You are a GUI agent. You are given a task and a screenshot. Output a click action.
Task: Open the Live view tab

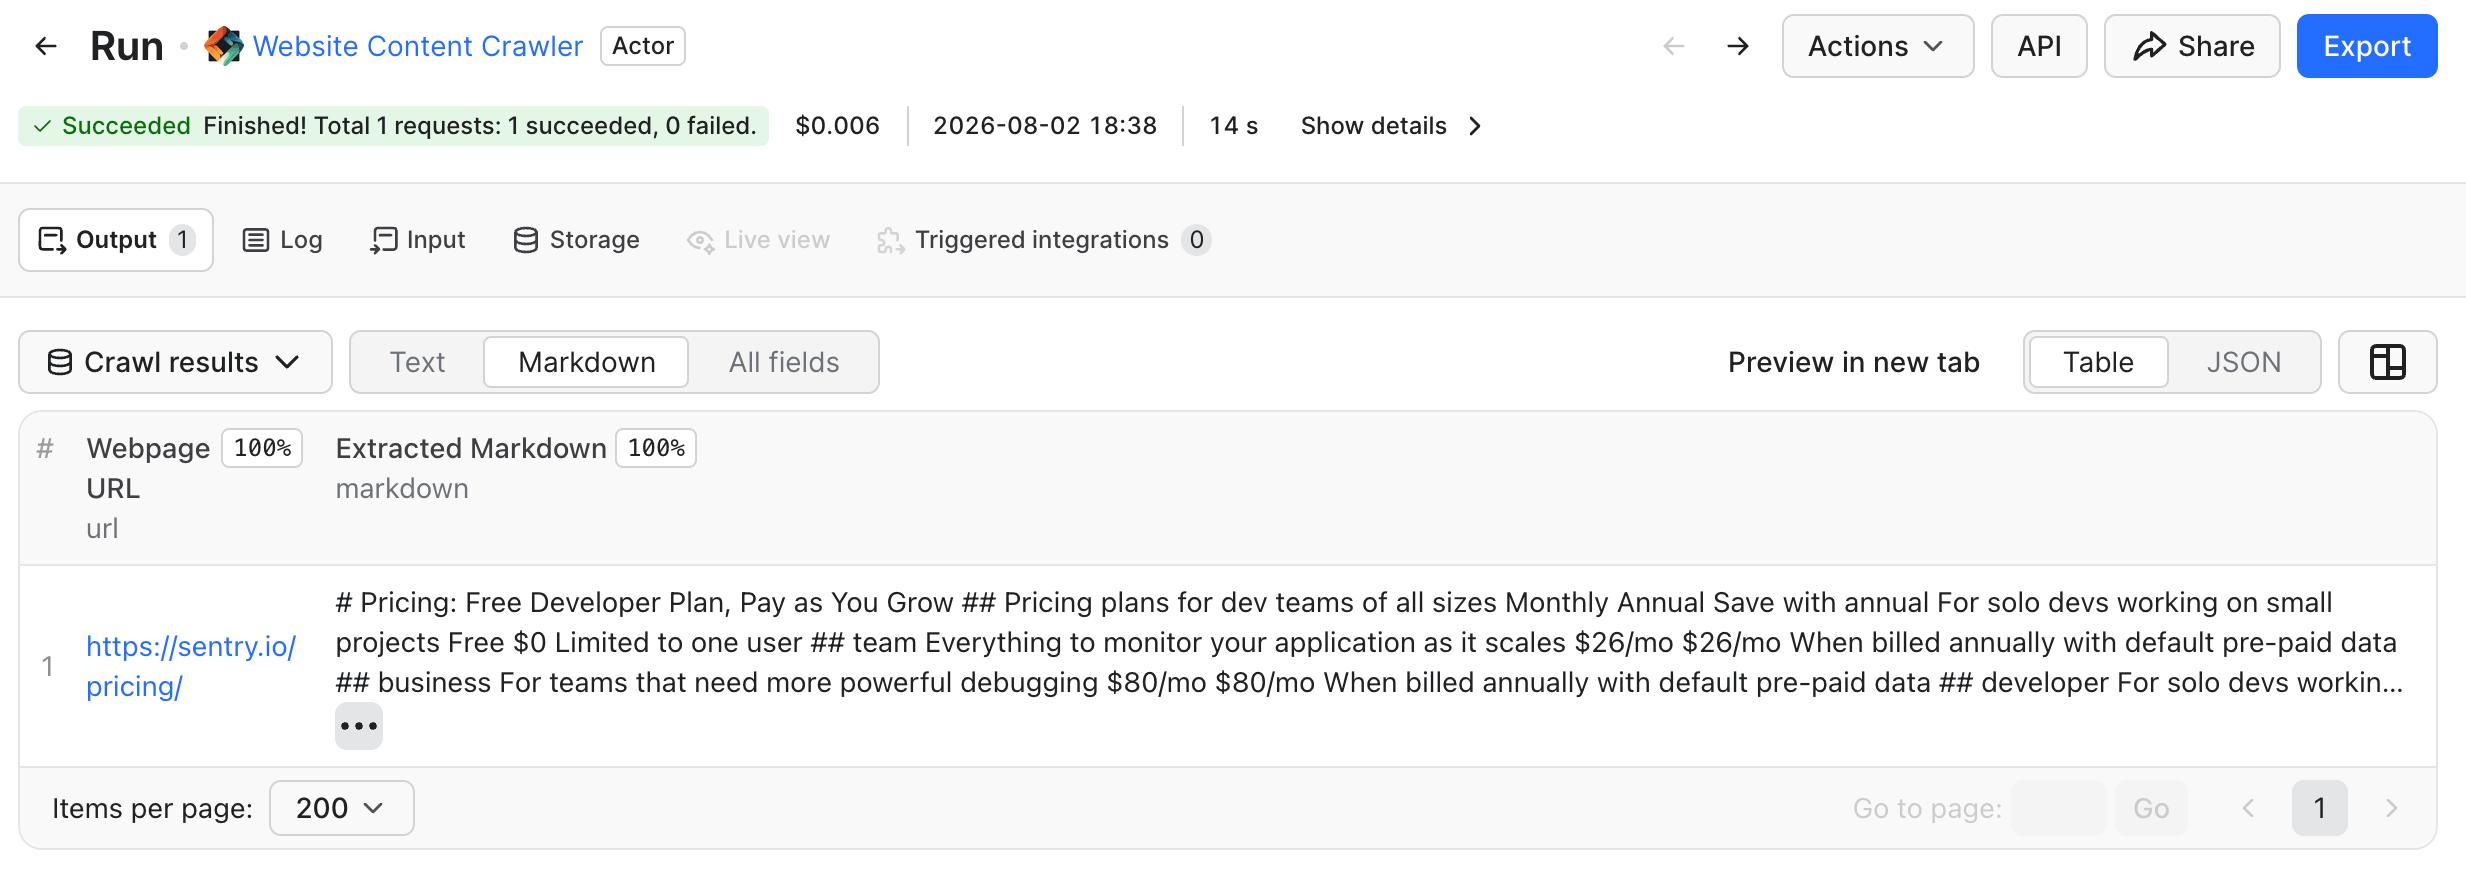[759, 240]
